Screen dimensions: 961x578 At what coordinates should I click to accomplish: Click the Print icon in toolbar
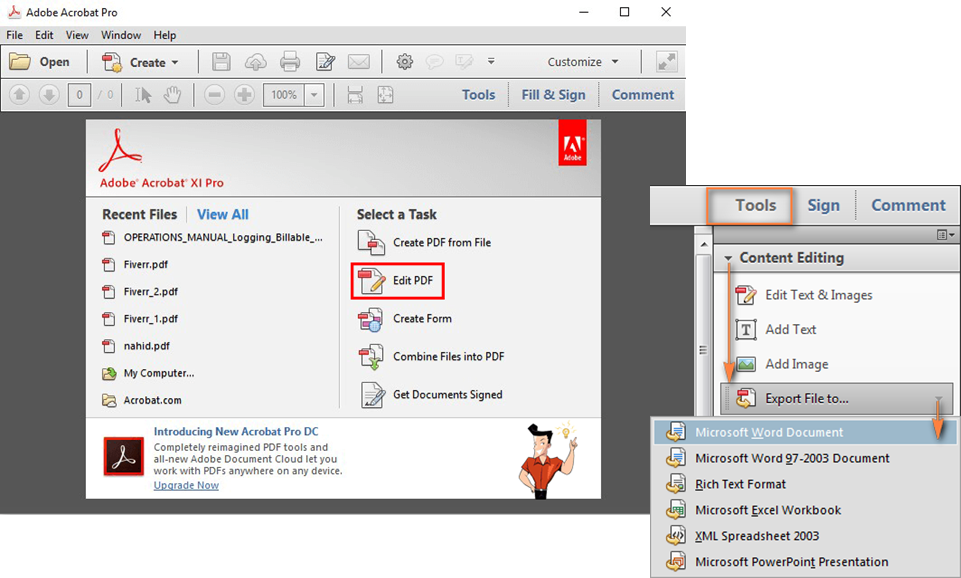click(290, 62)
